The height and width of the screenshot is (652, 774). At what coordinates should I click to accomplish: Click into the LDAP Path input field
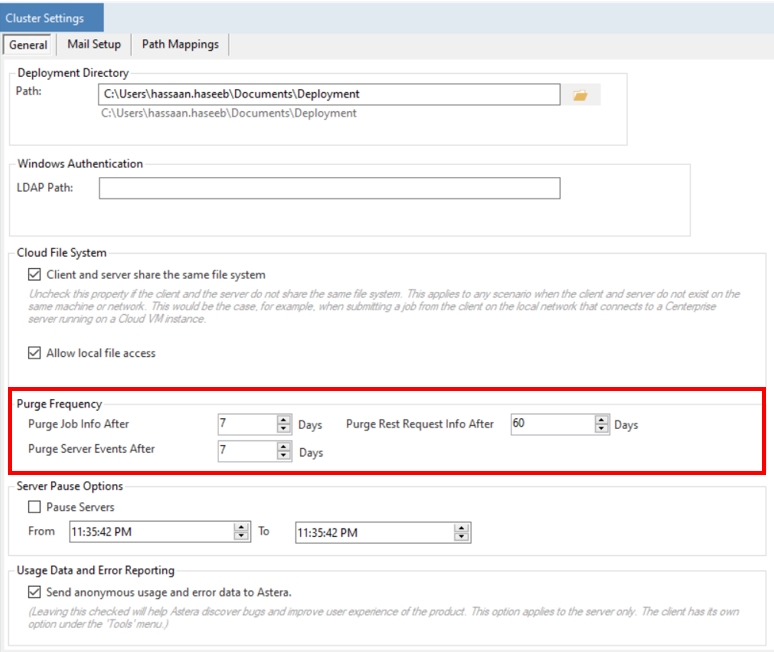coord(328,188)
